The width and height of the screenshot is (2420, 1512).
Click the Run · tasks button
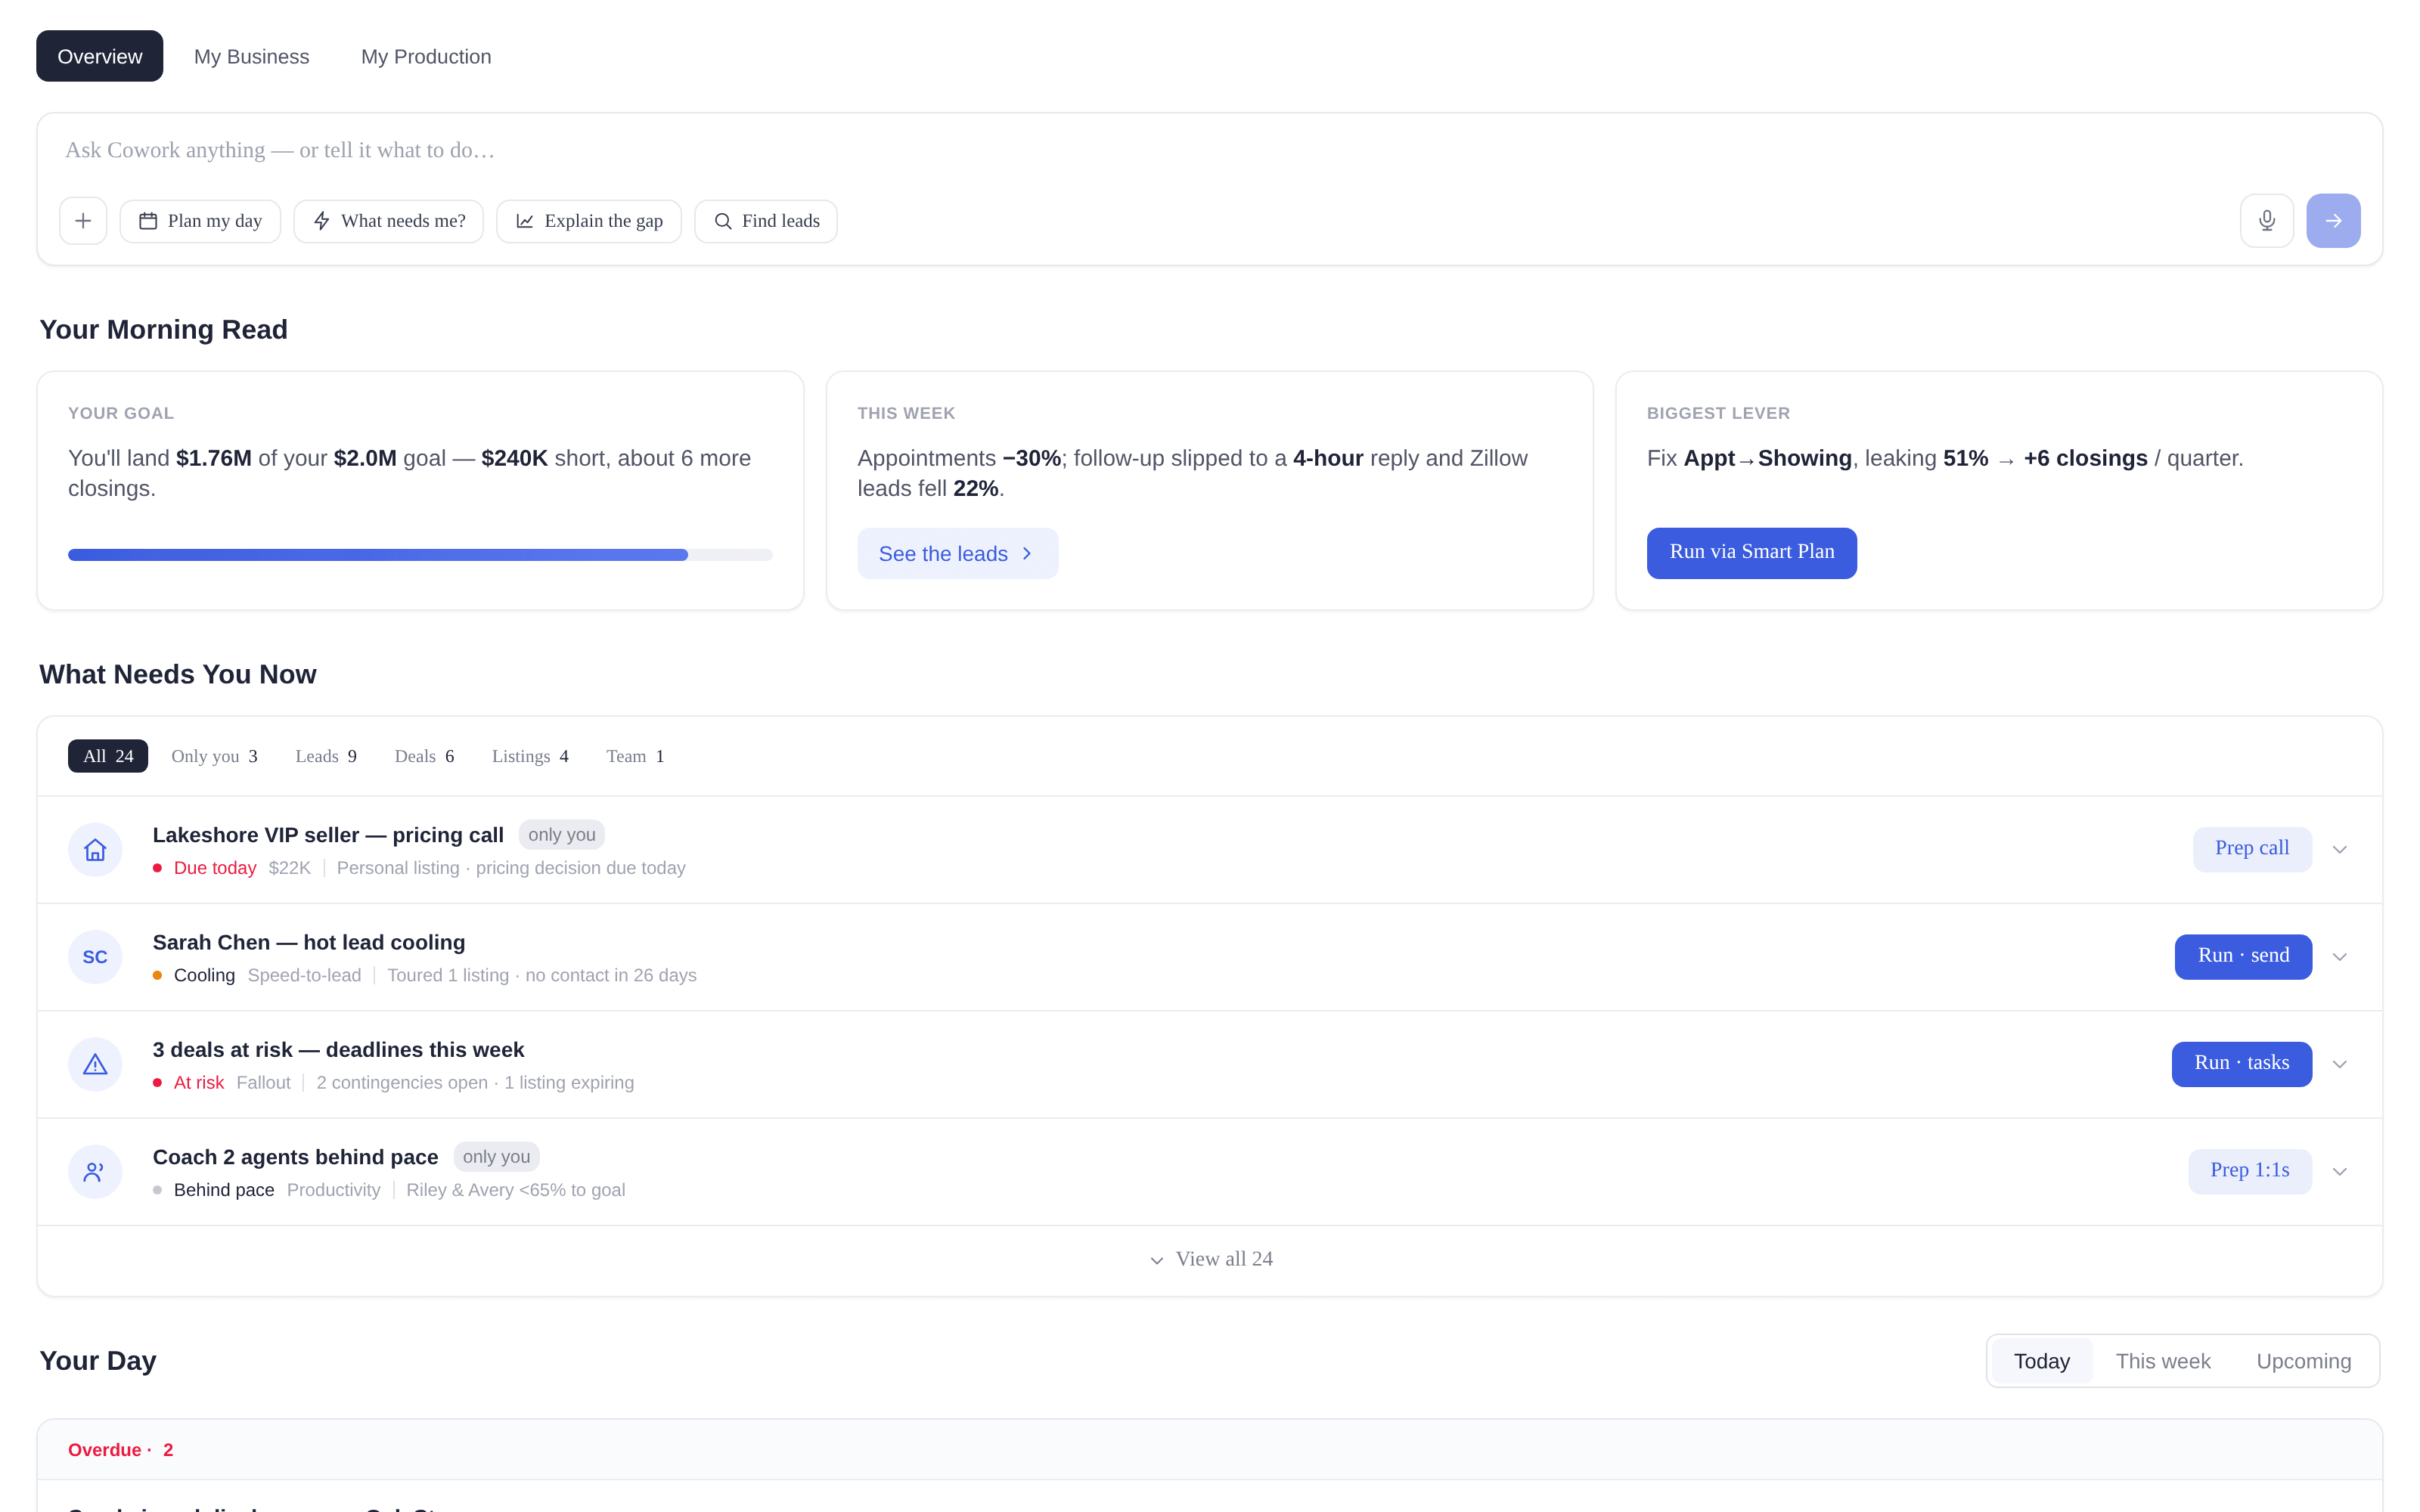2241,1064
